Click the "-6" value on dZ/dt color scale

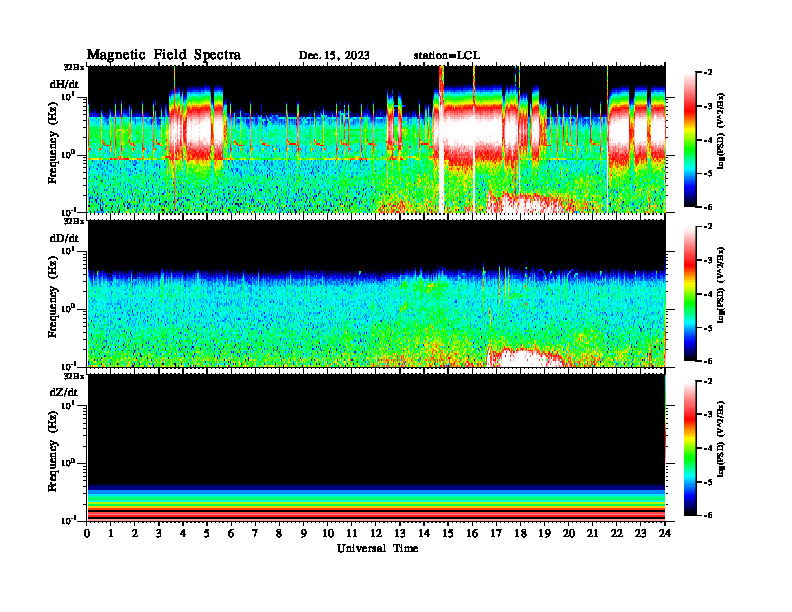707,515
